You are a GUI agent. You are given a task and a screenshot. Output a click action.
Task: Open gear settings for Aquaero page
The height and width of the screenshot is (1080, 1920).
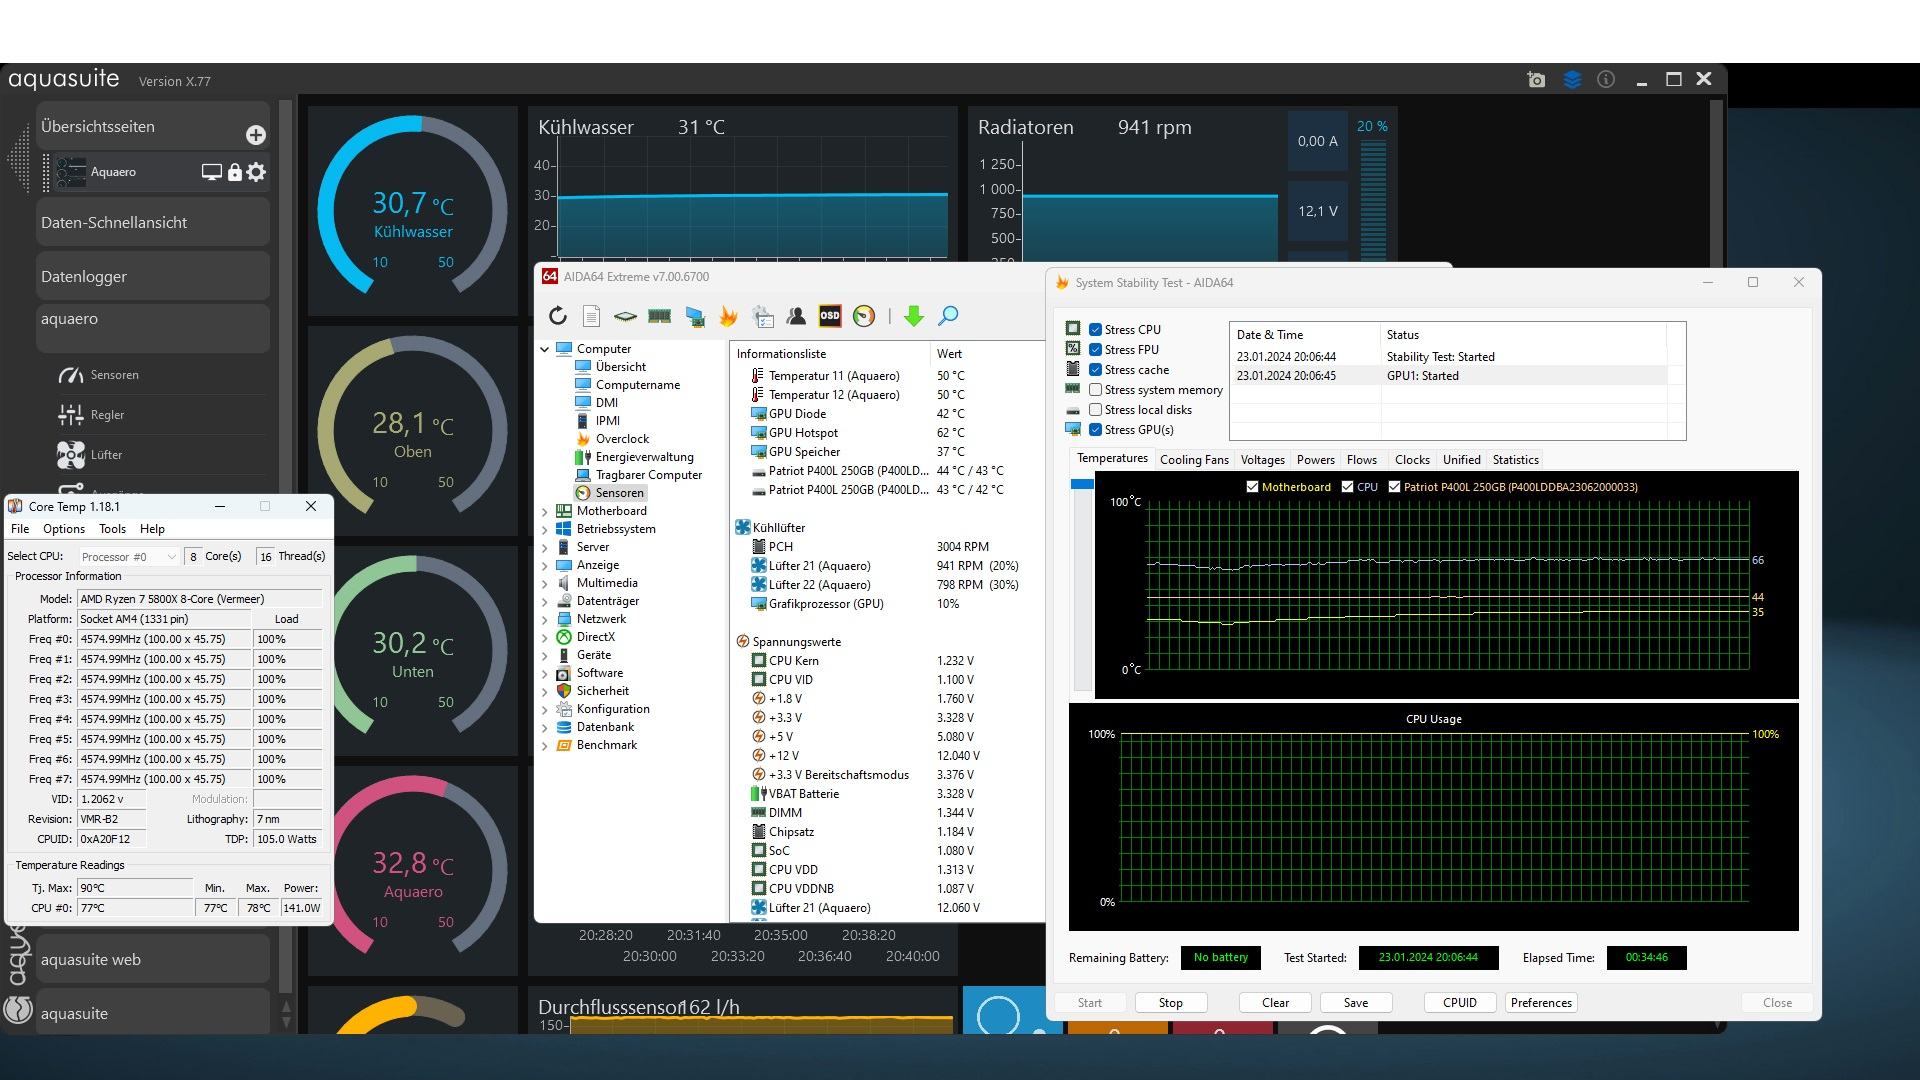click(256, 172)
